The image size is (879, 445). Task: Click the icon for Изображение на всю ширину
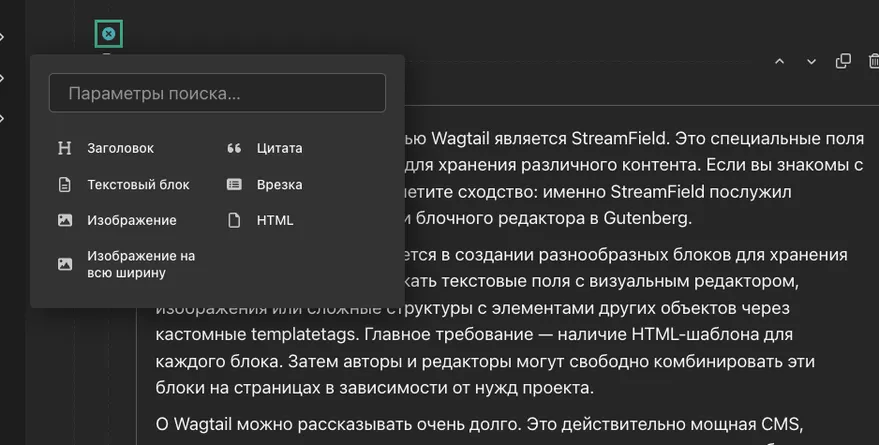point(65,264)
